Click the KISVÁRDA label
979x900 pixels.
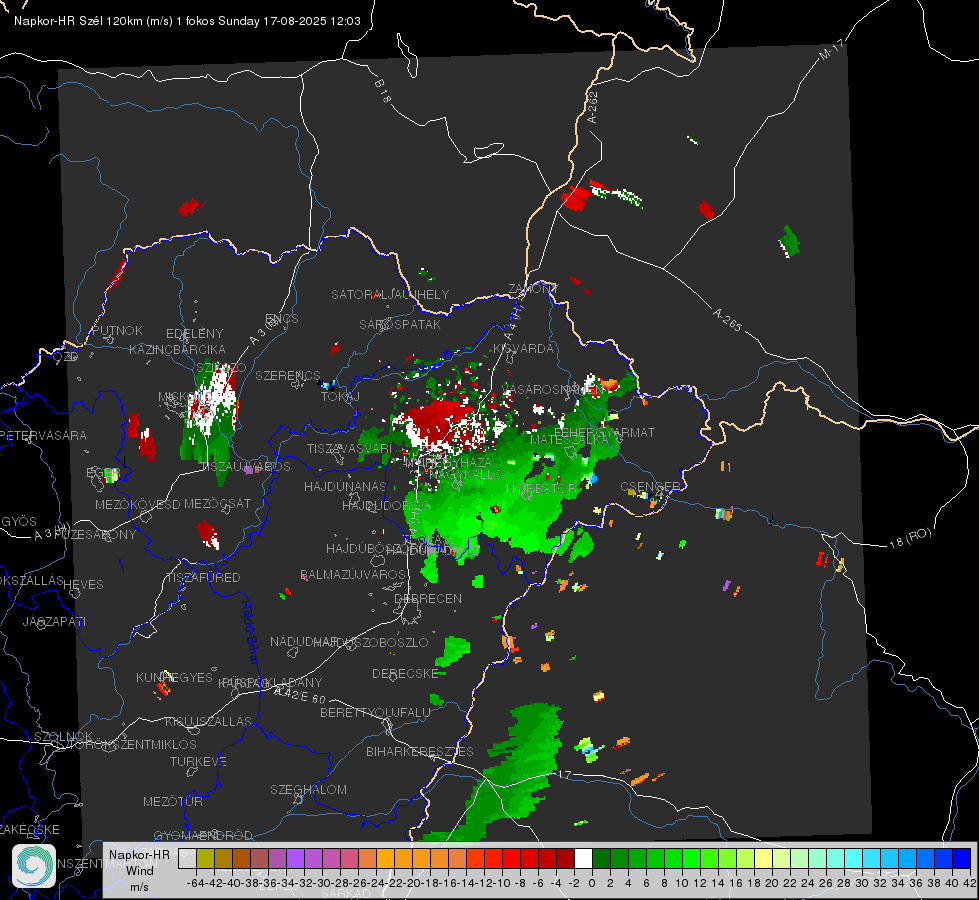pos(523,348)
